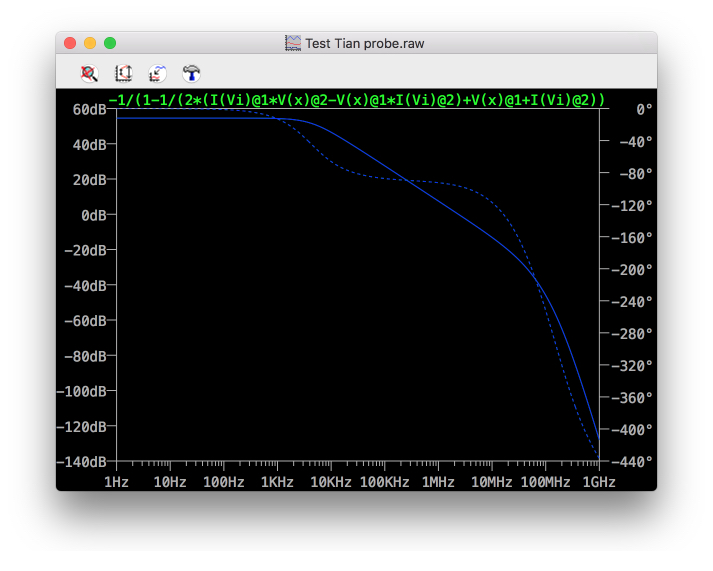Click the 0dB left axis label
The height and width of the screenshot is (571, 713).
point(93,215)
